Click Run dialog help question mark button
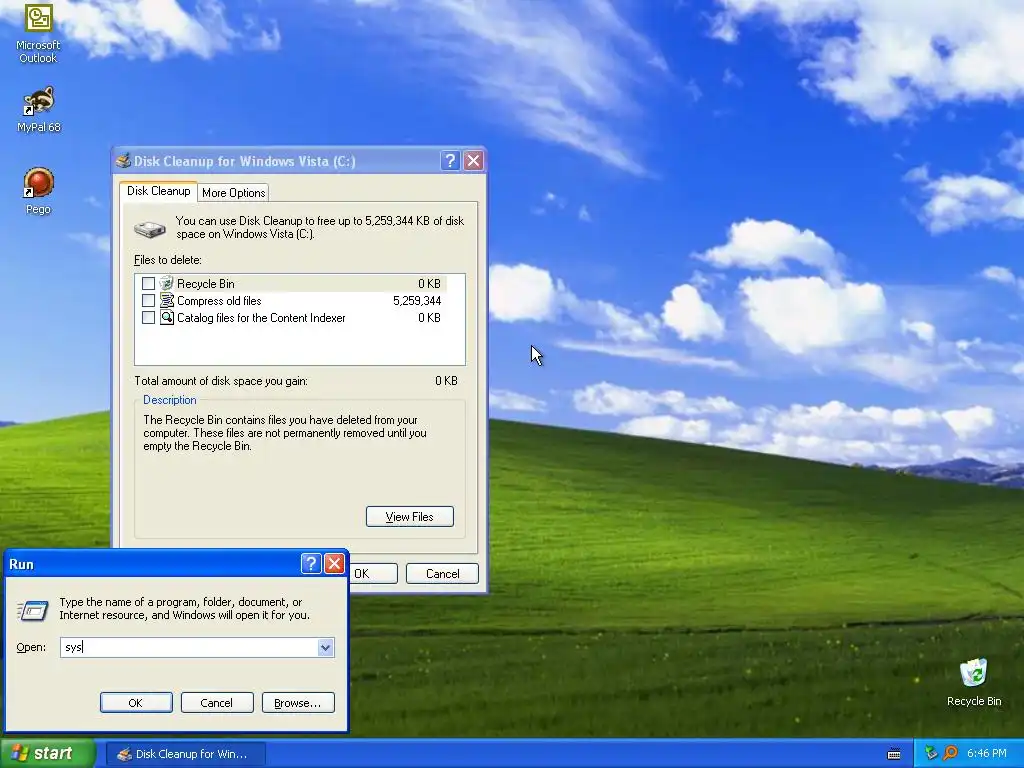The width and height of the screenshot is (1024, 768). (x=311, y=564)
